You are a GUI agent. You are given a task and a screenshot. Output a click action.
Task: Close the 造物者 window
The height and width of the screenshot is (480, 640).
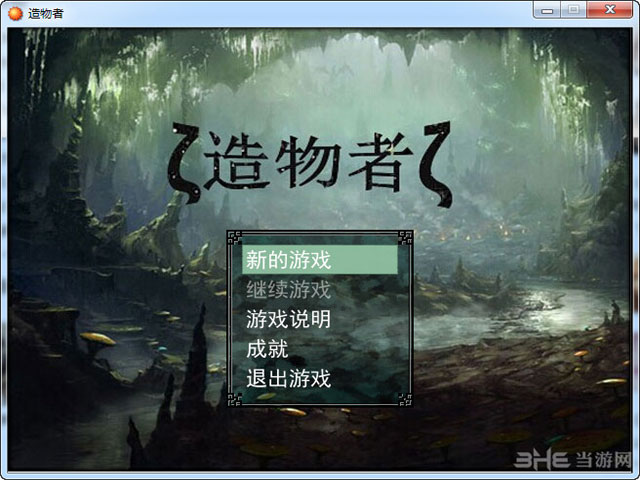[610, 10]
